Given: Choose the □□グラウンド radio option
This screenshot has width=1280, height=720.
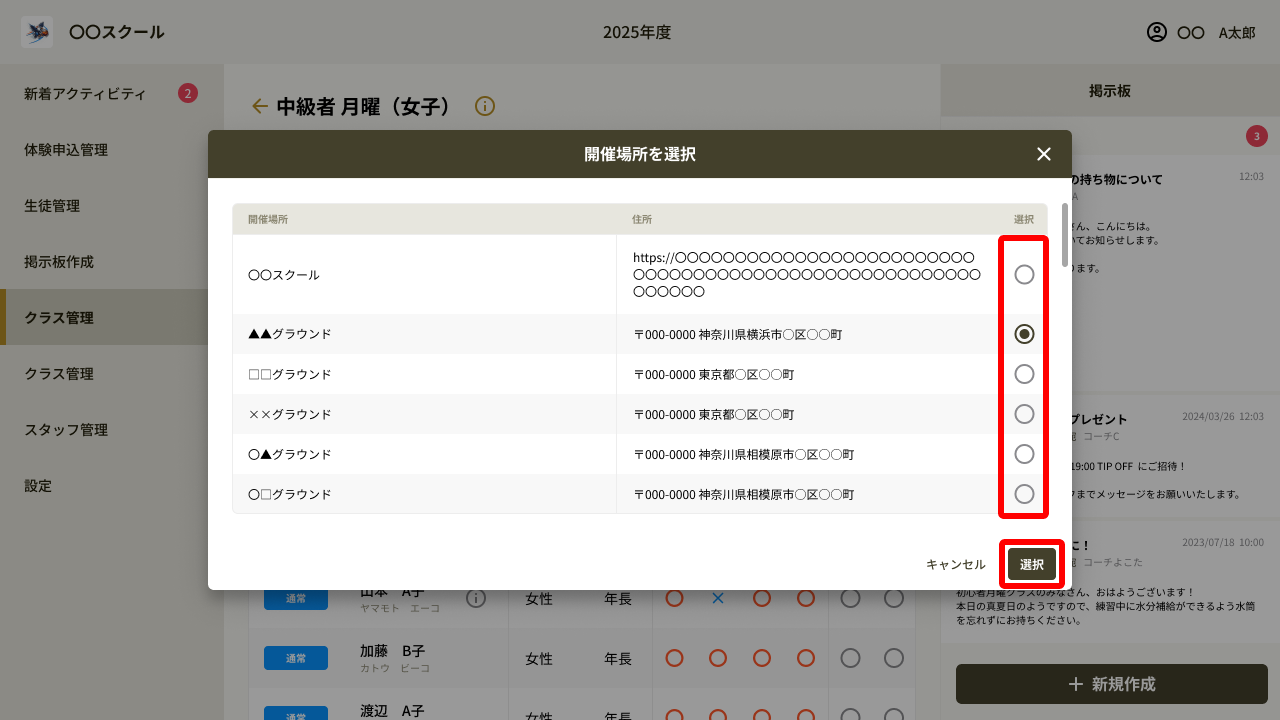Looking at the screenshot, I should tap(1024, 374).
